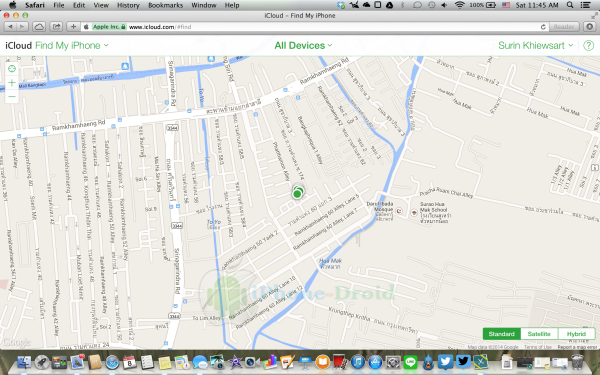
Task: Zoom in on the map with plus
Action: click(x=12, y=83)
